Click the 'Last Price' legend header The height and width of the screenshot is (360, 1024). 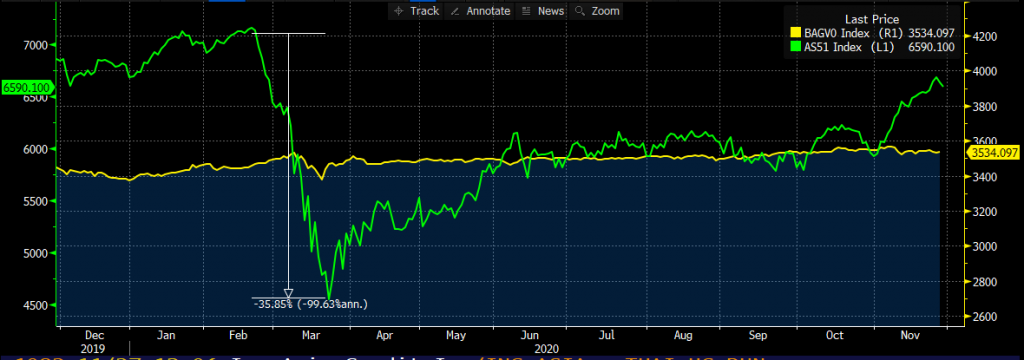pos(872,20)
